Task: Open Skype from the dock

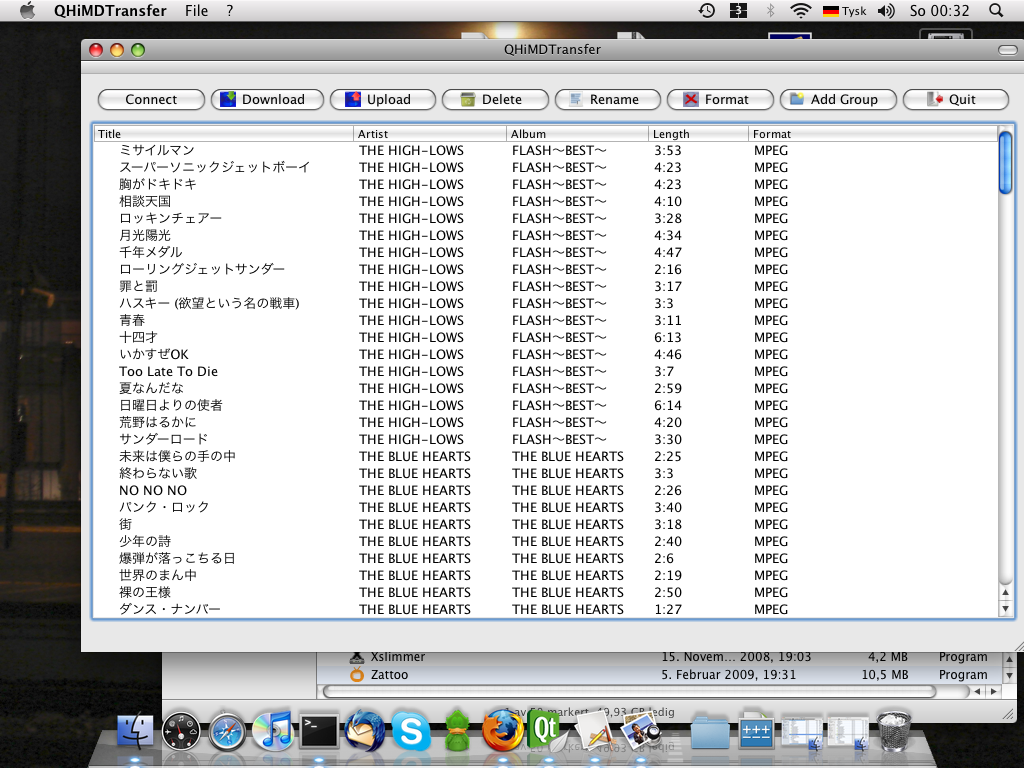Action: (x=411, y=732)
